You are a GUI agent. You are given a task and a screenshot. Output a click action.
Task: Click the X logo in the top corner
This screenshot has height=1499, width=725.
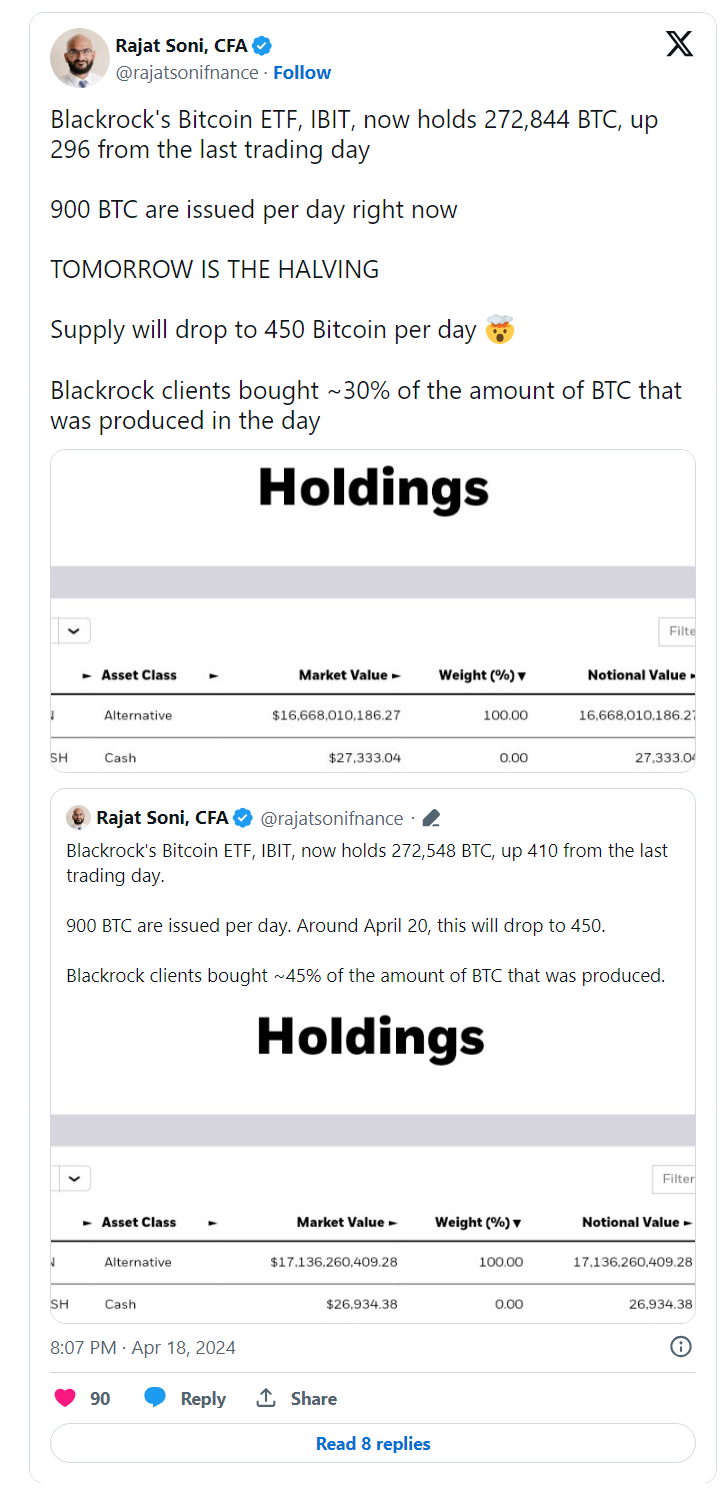click(x=679, y=44)
